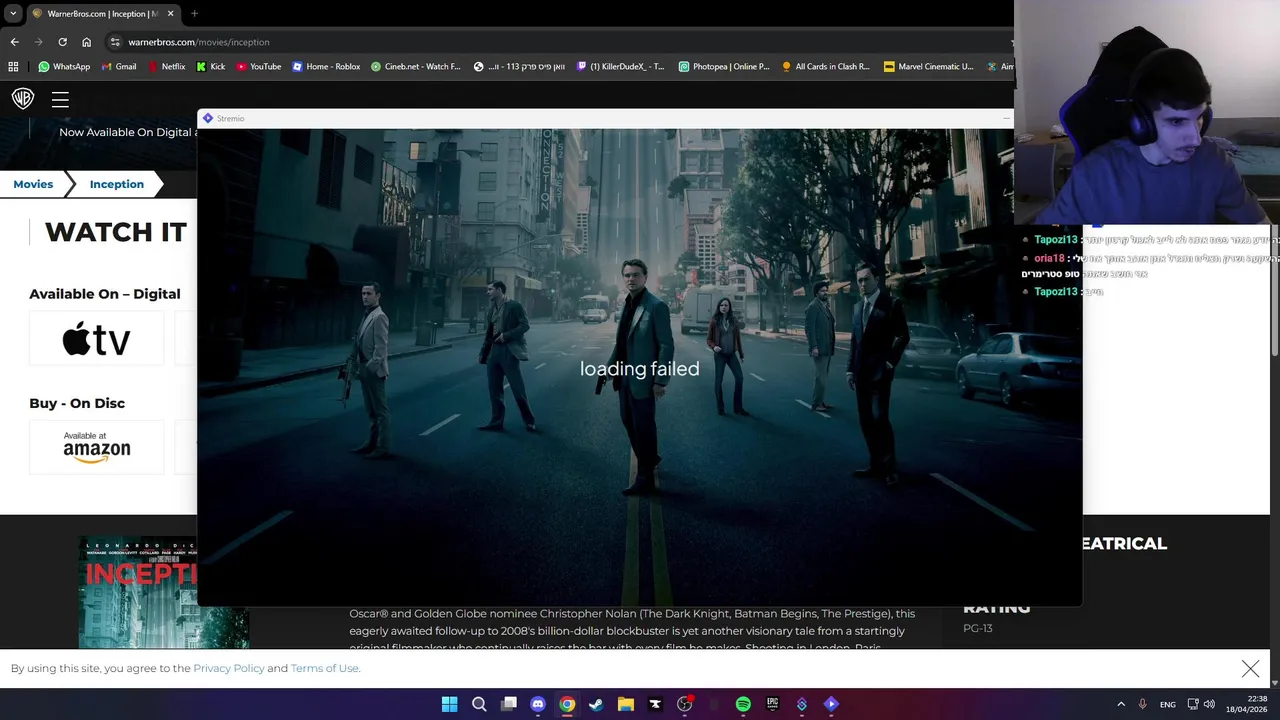The height and width of the screenshot is (720, 1280).
Task: Open the Photopea bookmark
Action: click(x=724, y=67)
